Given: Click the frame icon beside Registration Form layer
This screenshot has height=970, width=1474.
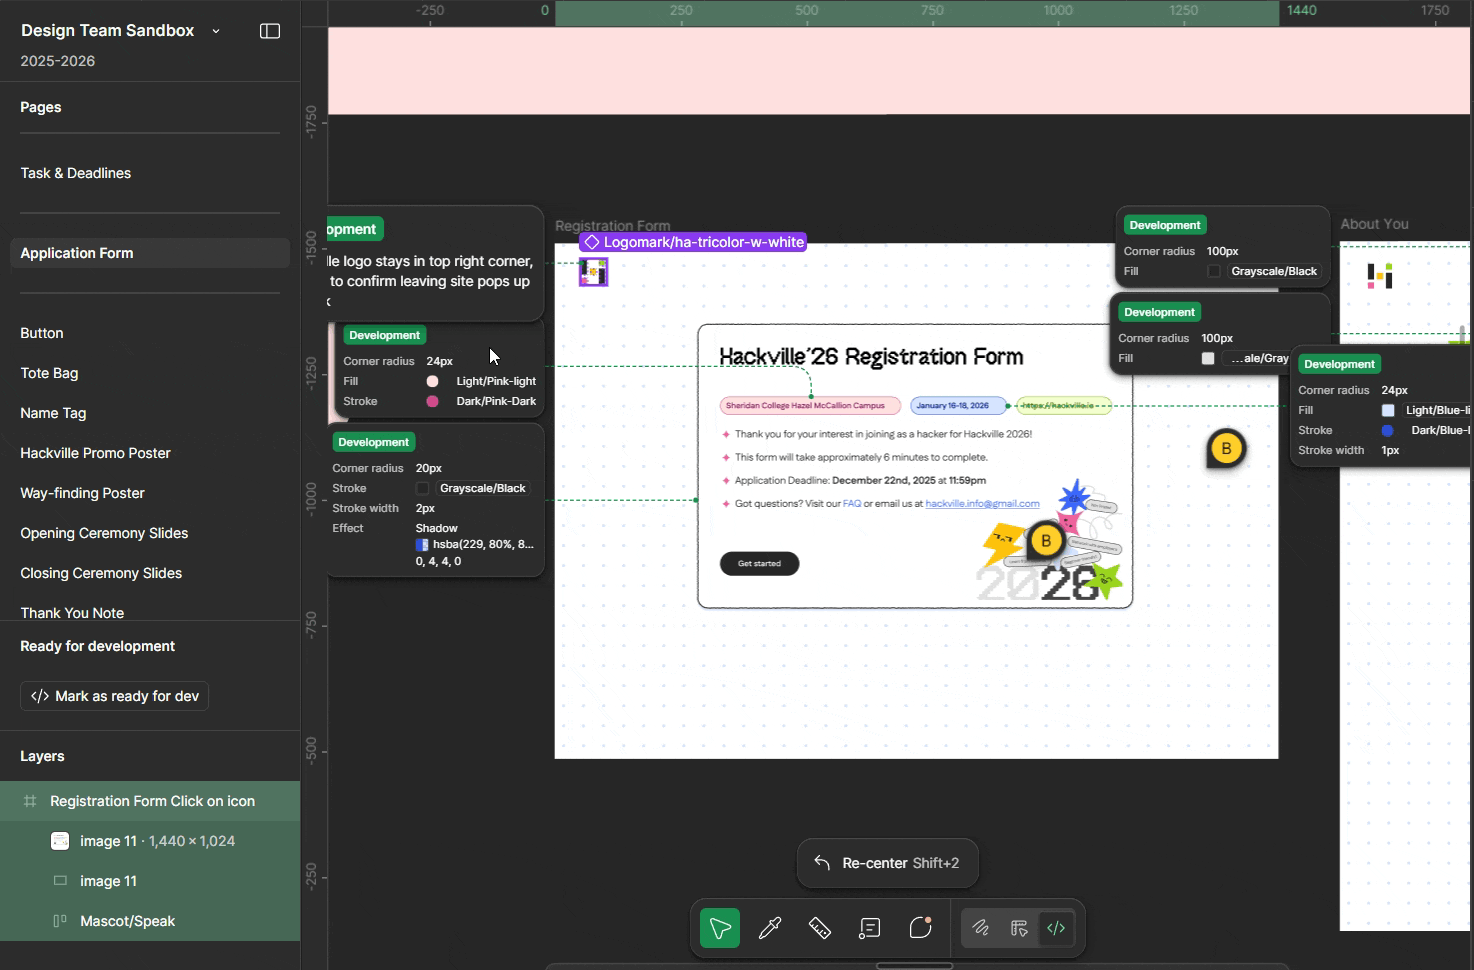Looking at the screenshot, I should click(x=31, y=801).
